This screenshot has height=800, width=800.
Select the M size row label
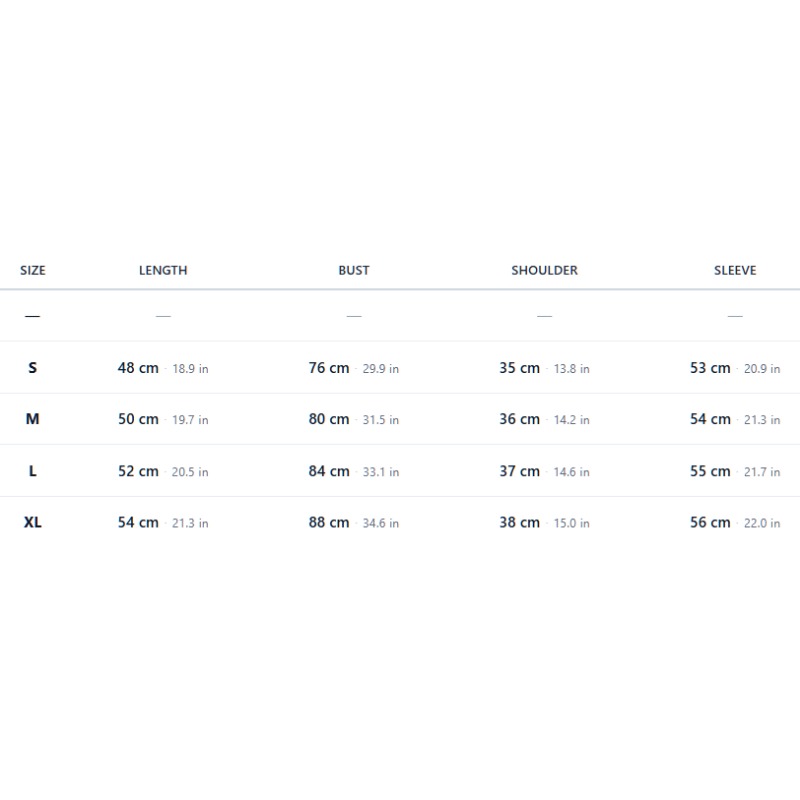coord(33,419)
